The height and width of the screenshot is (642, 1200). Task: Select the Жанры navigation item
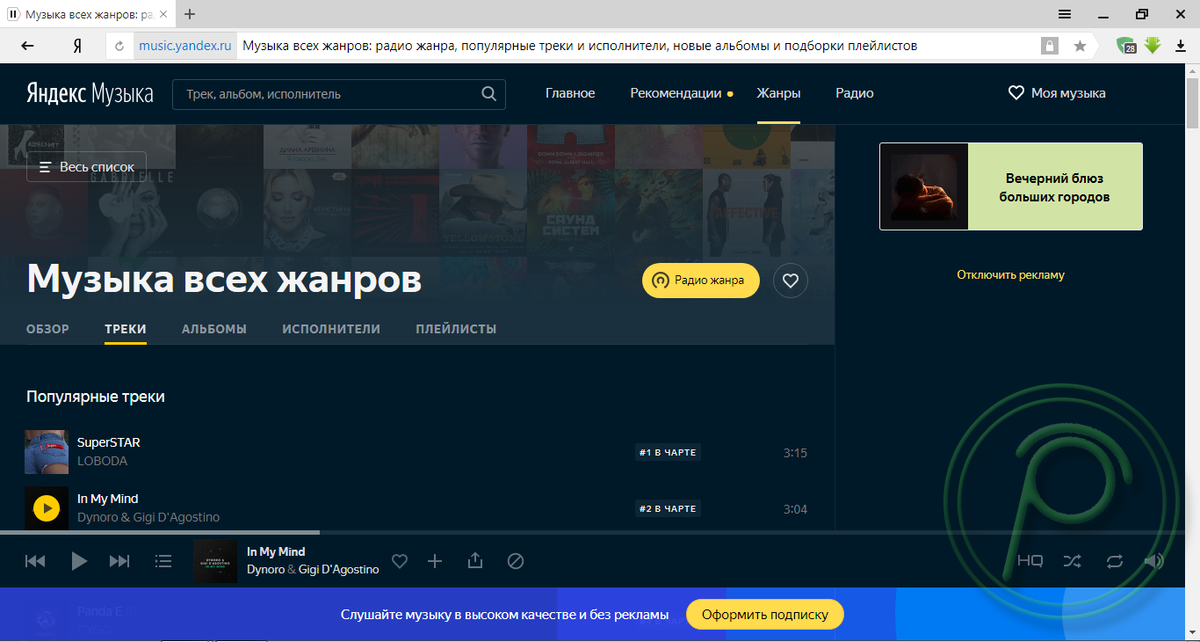pyautogui.click(x=778, y=93)
